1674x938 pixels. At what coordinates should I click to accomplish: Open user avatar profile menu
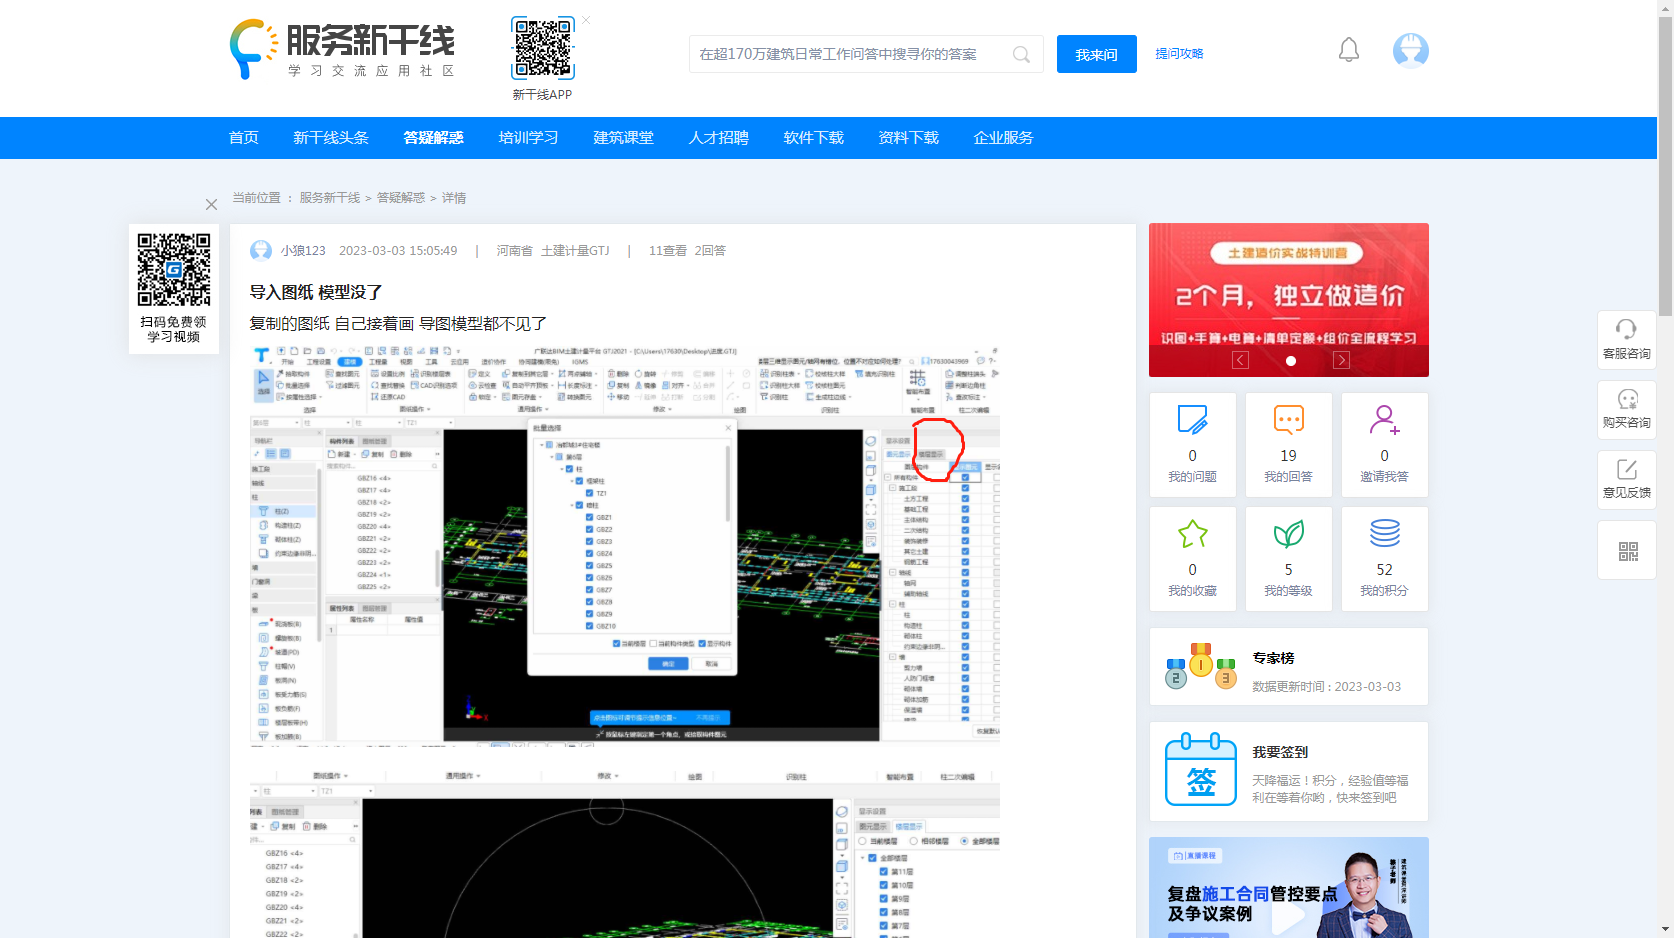[x=1411, y=50]
